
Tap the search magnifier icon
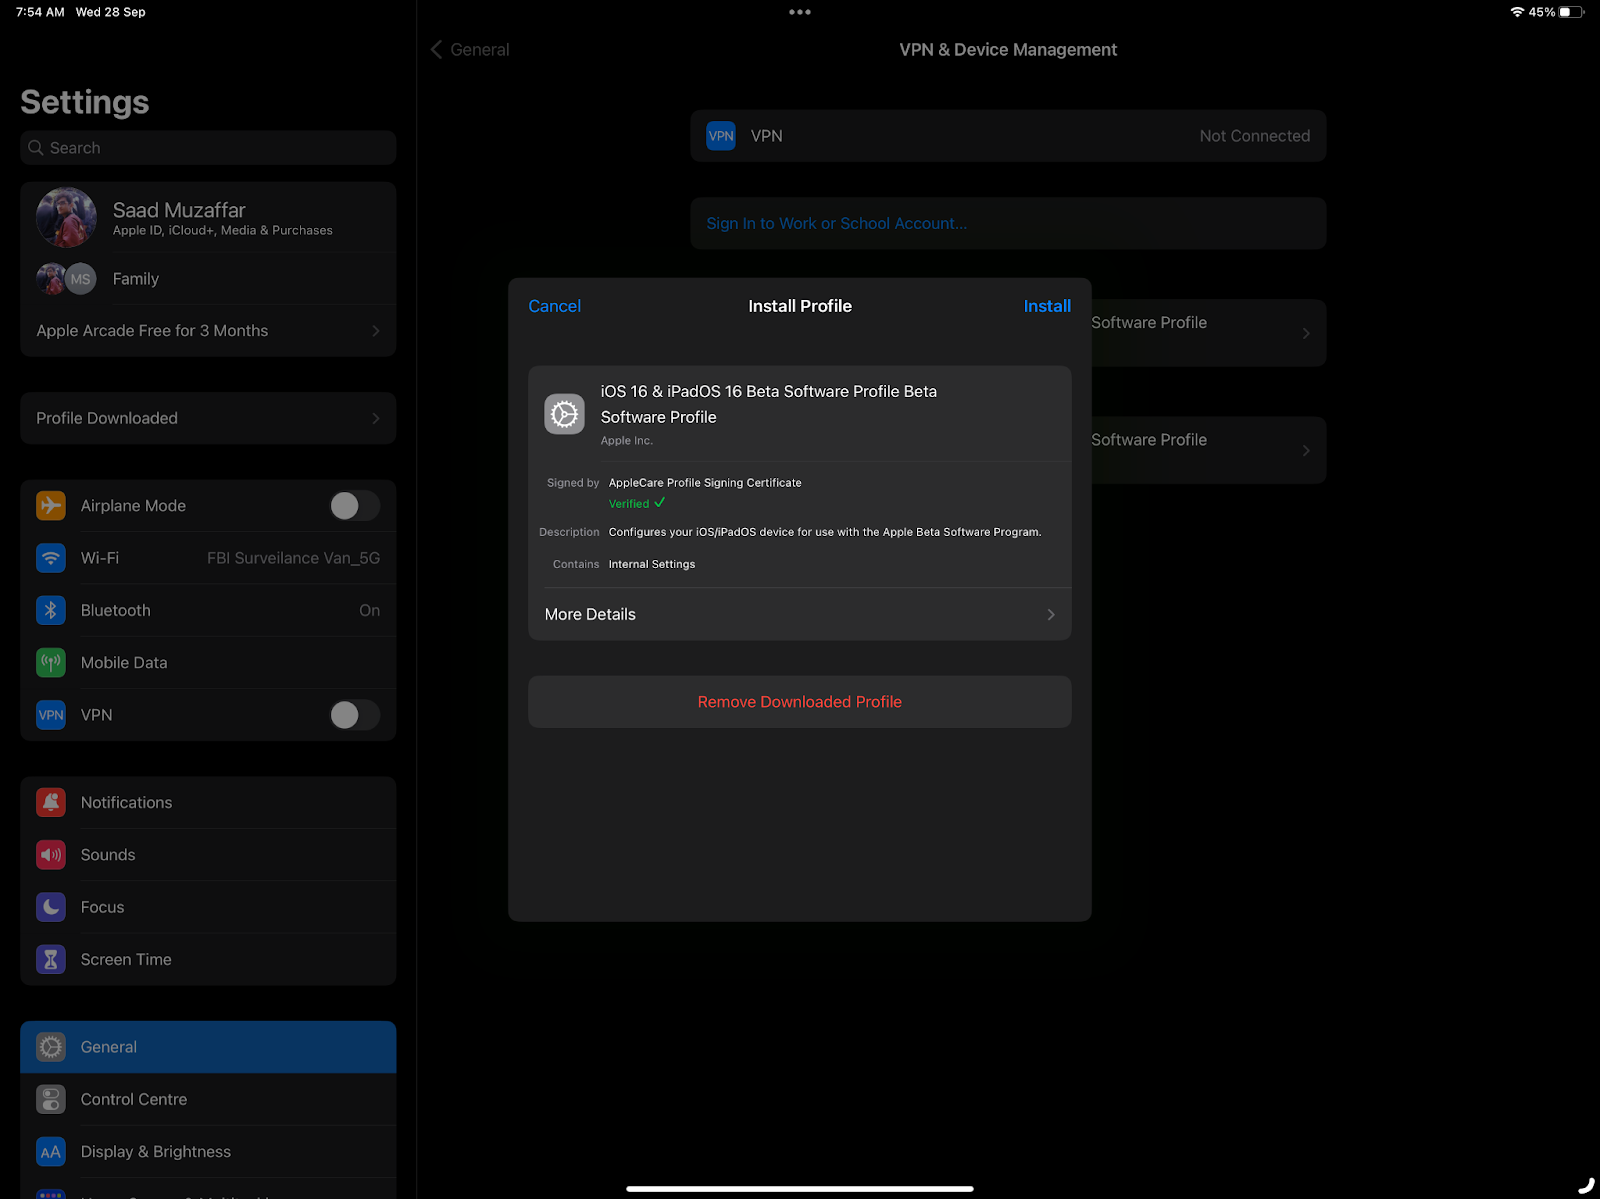tap(36, 148)
